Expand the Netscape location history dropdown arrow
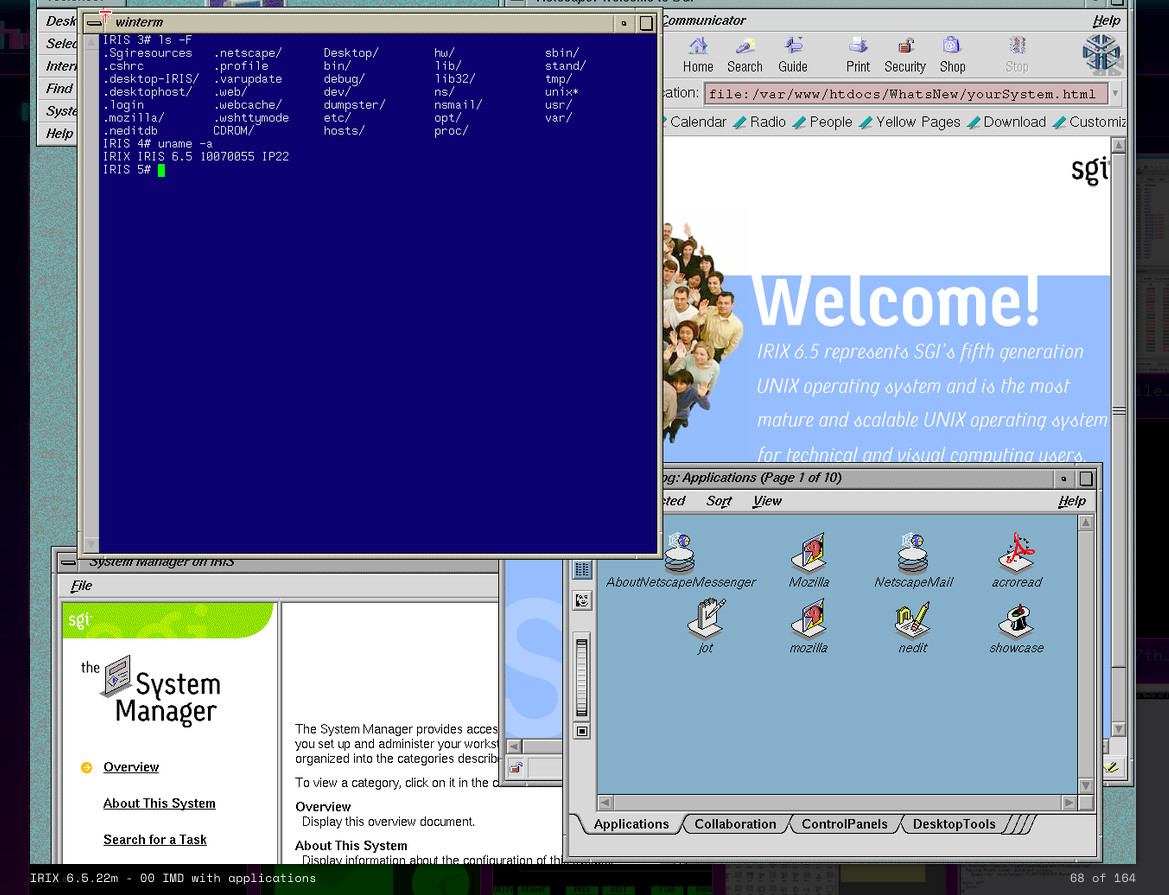Viewport: 1169px width, 895px height. click(x=1115, y=94)
